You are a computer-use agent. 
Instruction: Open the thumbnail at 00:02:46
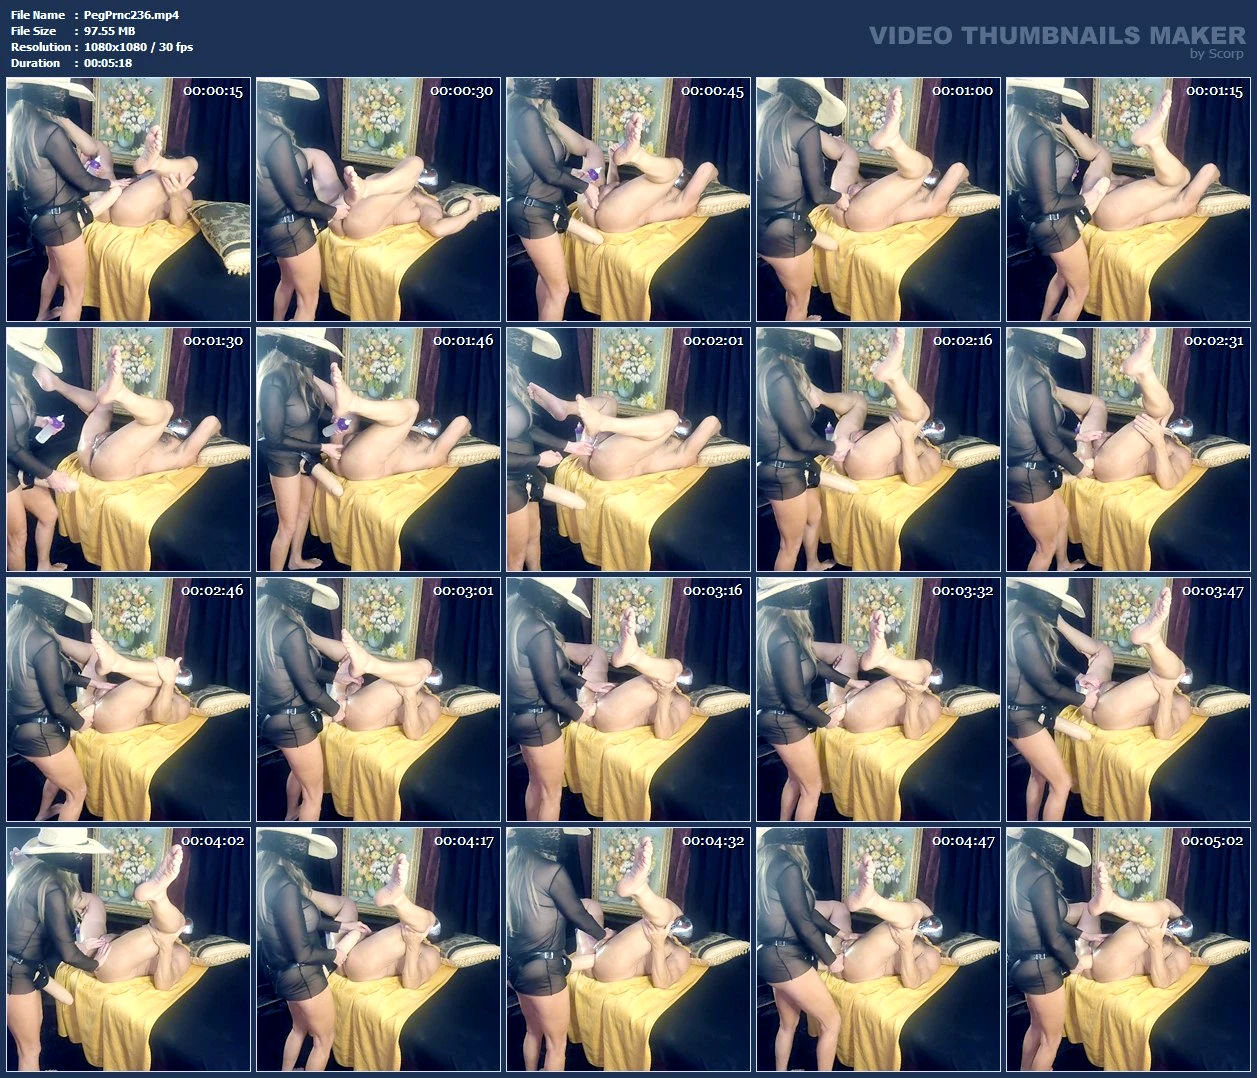(x=128, y=699)
